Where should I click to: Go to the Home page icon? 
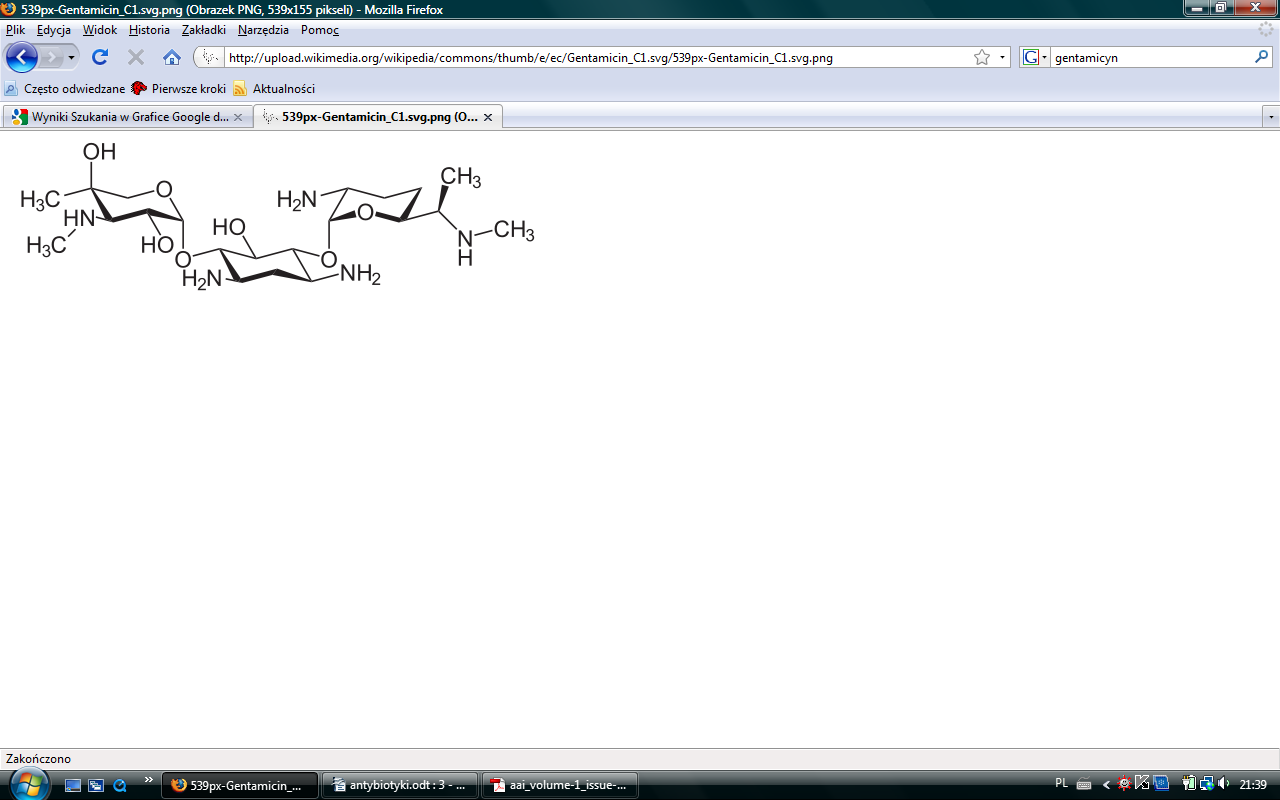pyautogui.click(x=172, y=57)
